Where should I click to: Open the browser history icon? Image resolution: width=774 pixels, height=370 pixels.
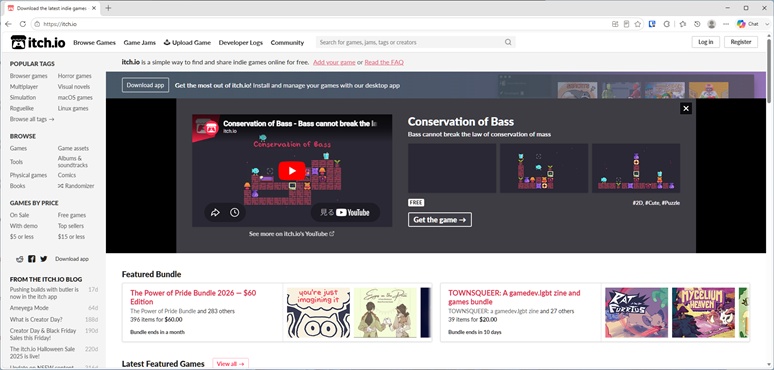(x=697, y=24)
